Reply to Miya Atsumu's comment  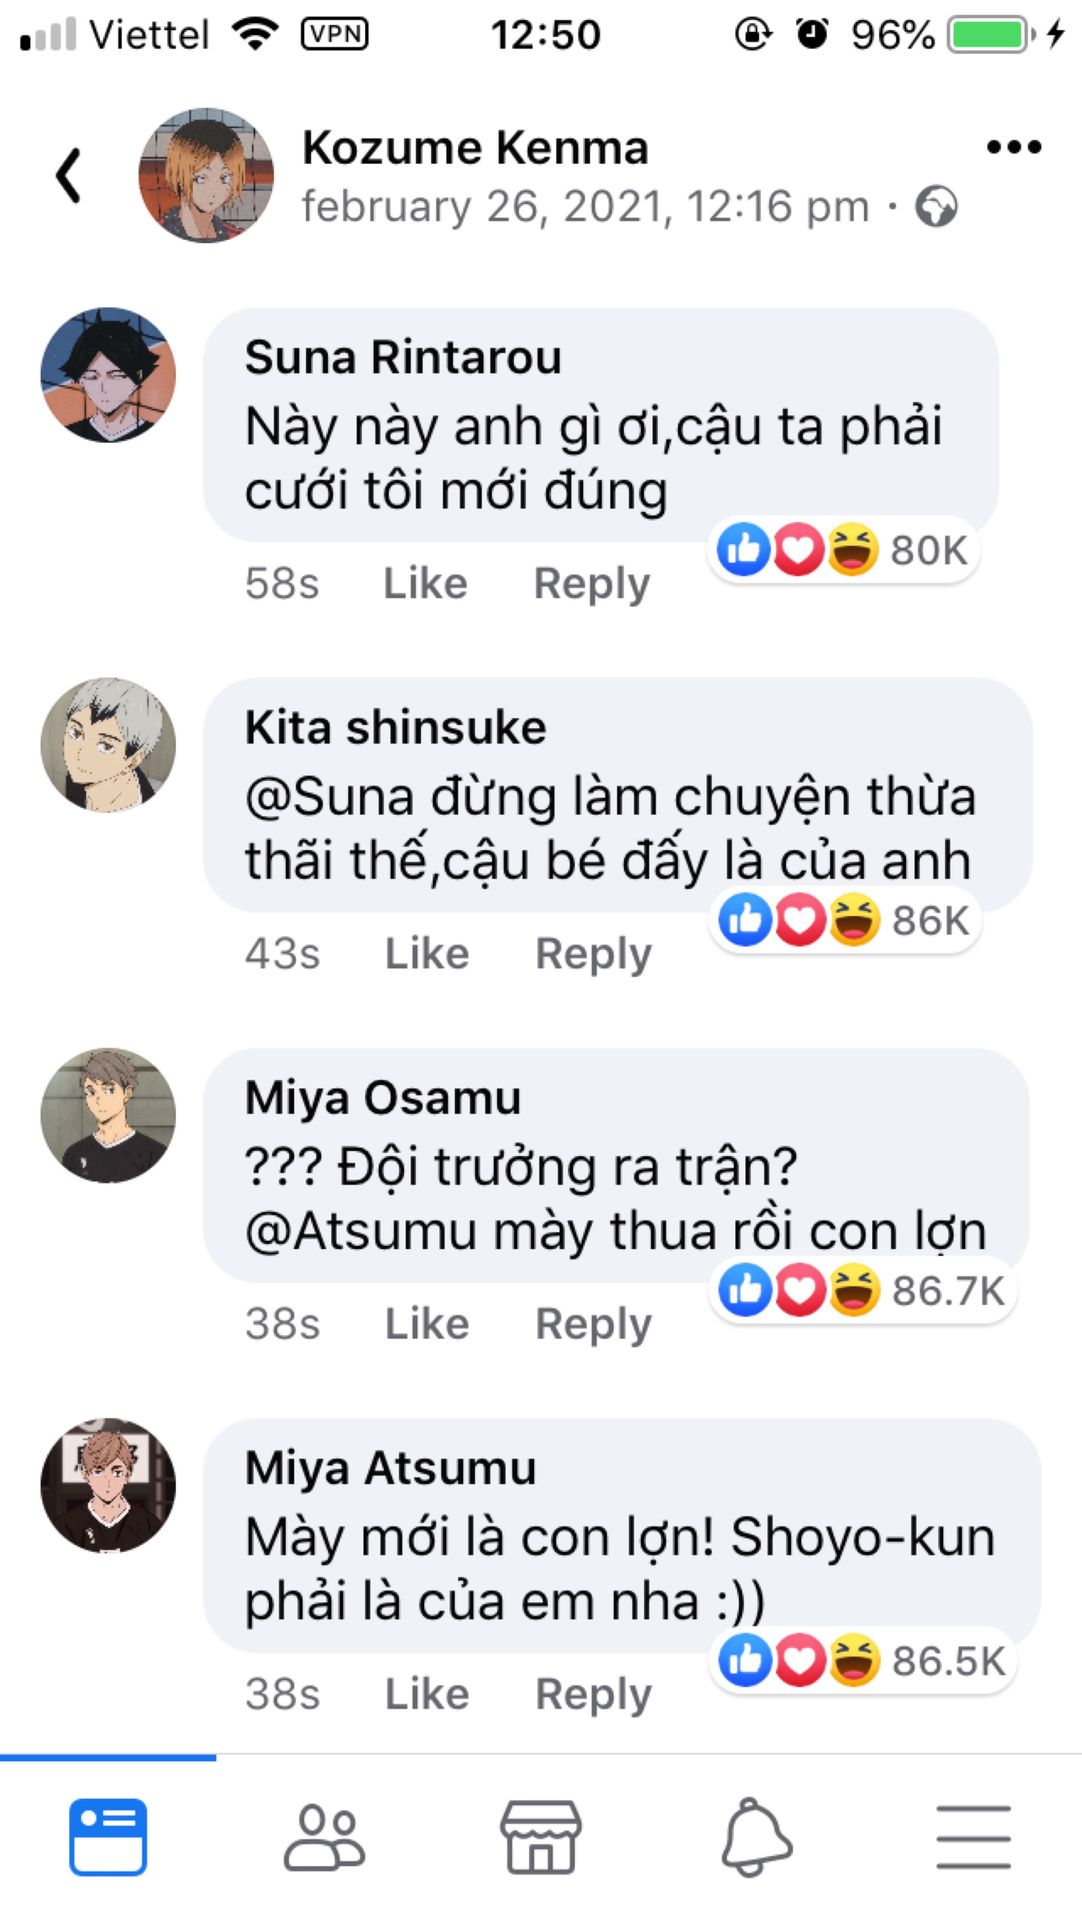pos(593,1694)
